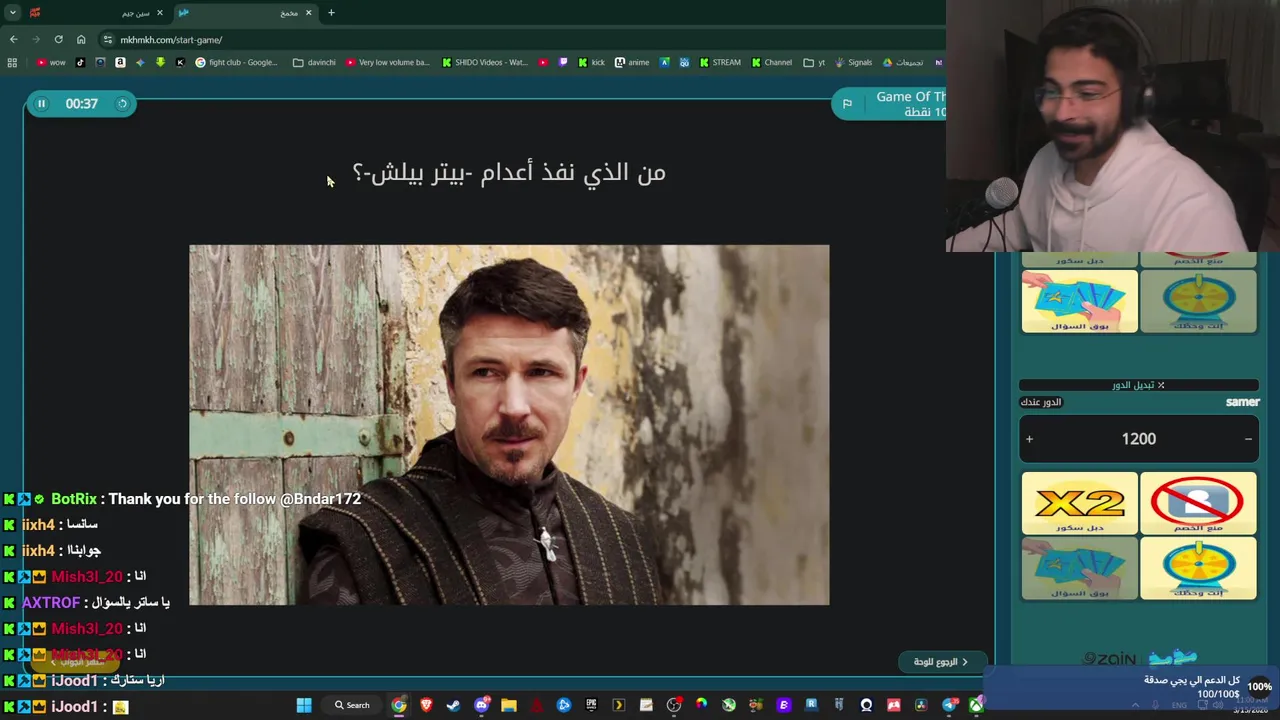Open Xbox app from taskbar

[x=976, y=705]
